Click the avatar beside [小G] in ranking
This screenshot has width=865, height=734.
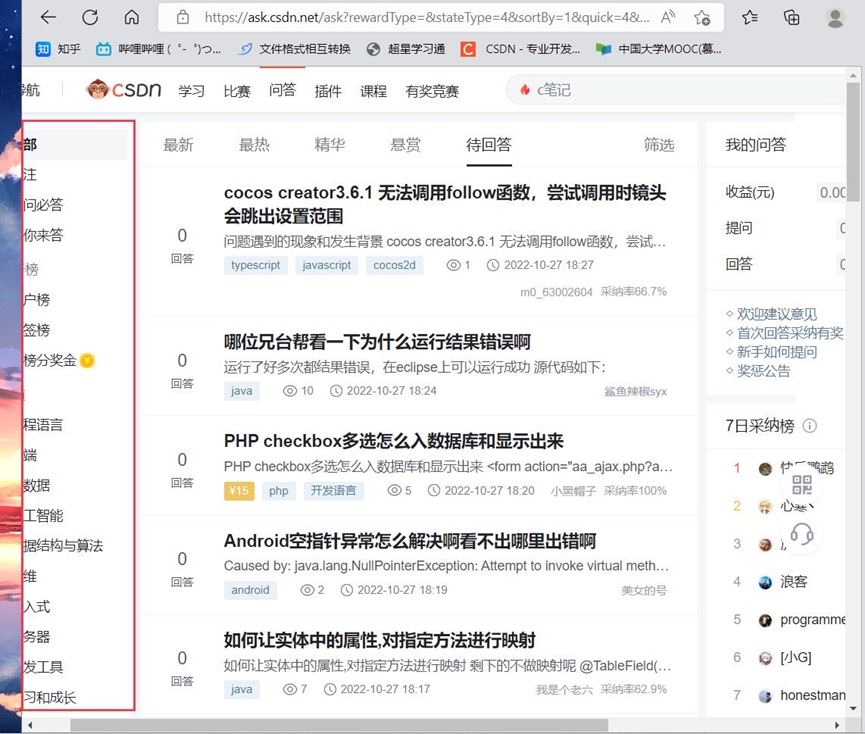(765, 658)
